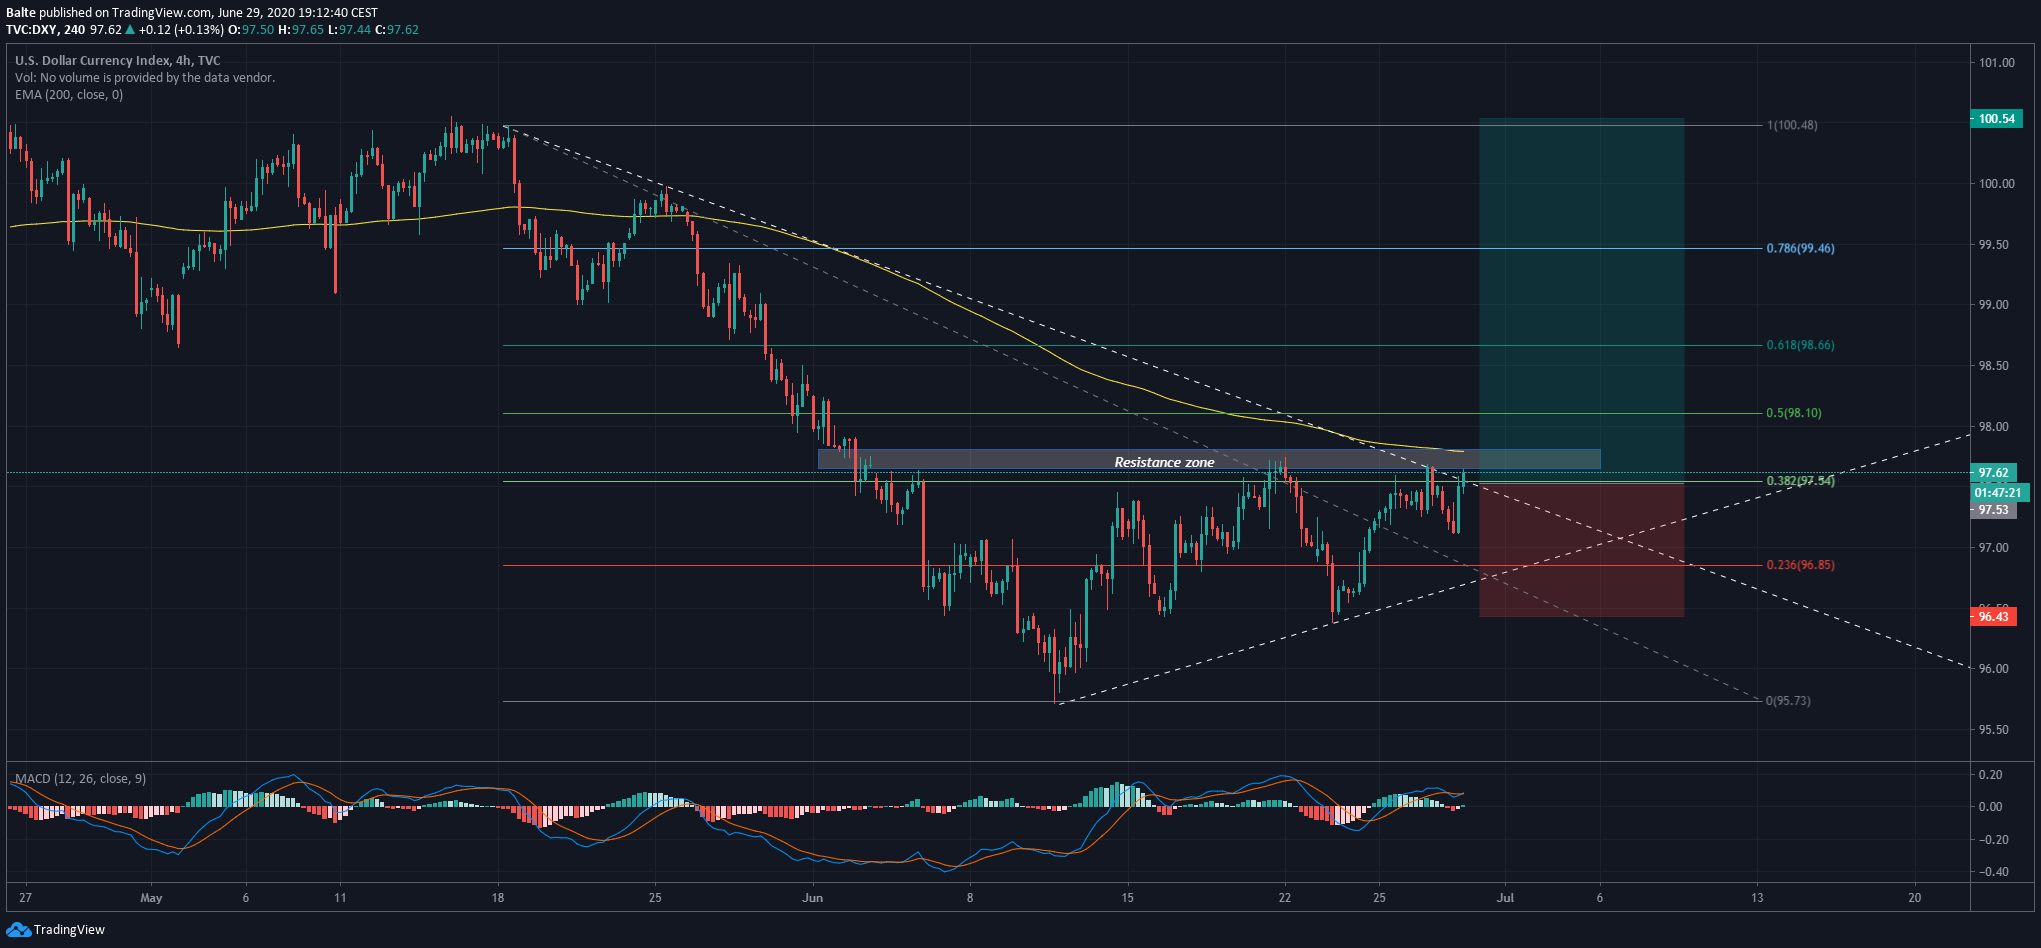Click the U.S. Dollar Currency Index title
Screen dimensions: 2041x948
pyautogui.click(x=91, y=61)
